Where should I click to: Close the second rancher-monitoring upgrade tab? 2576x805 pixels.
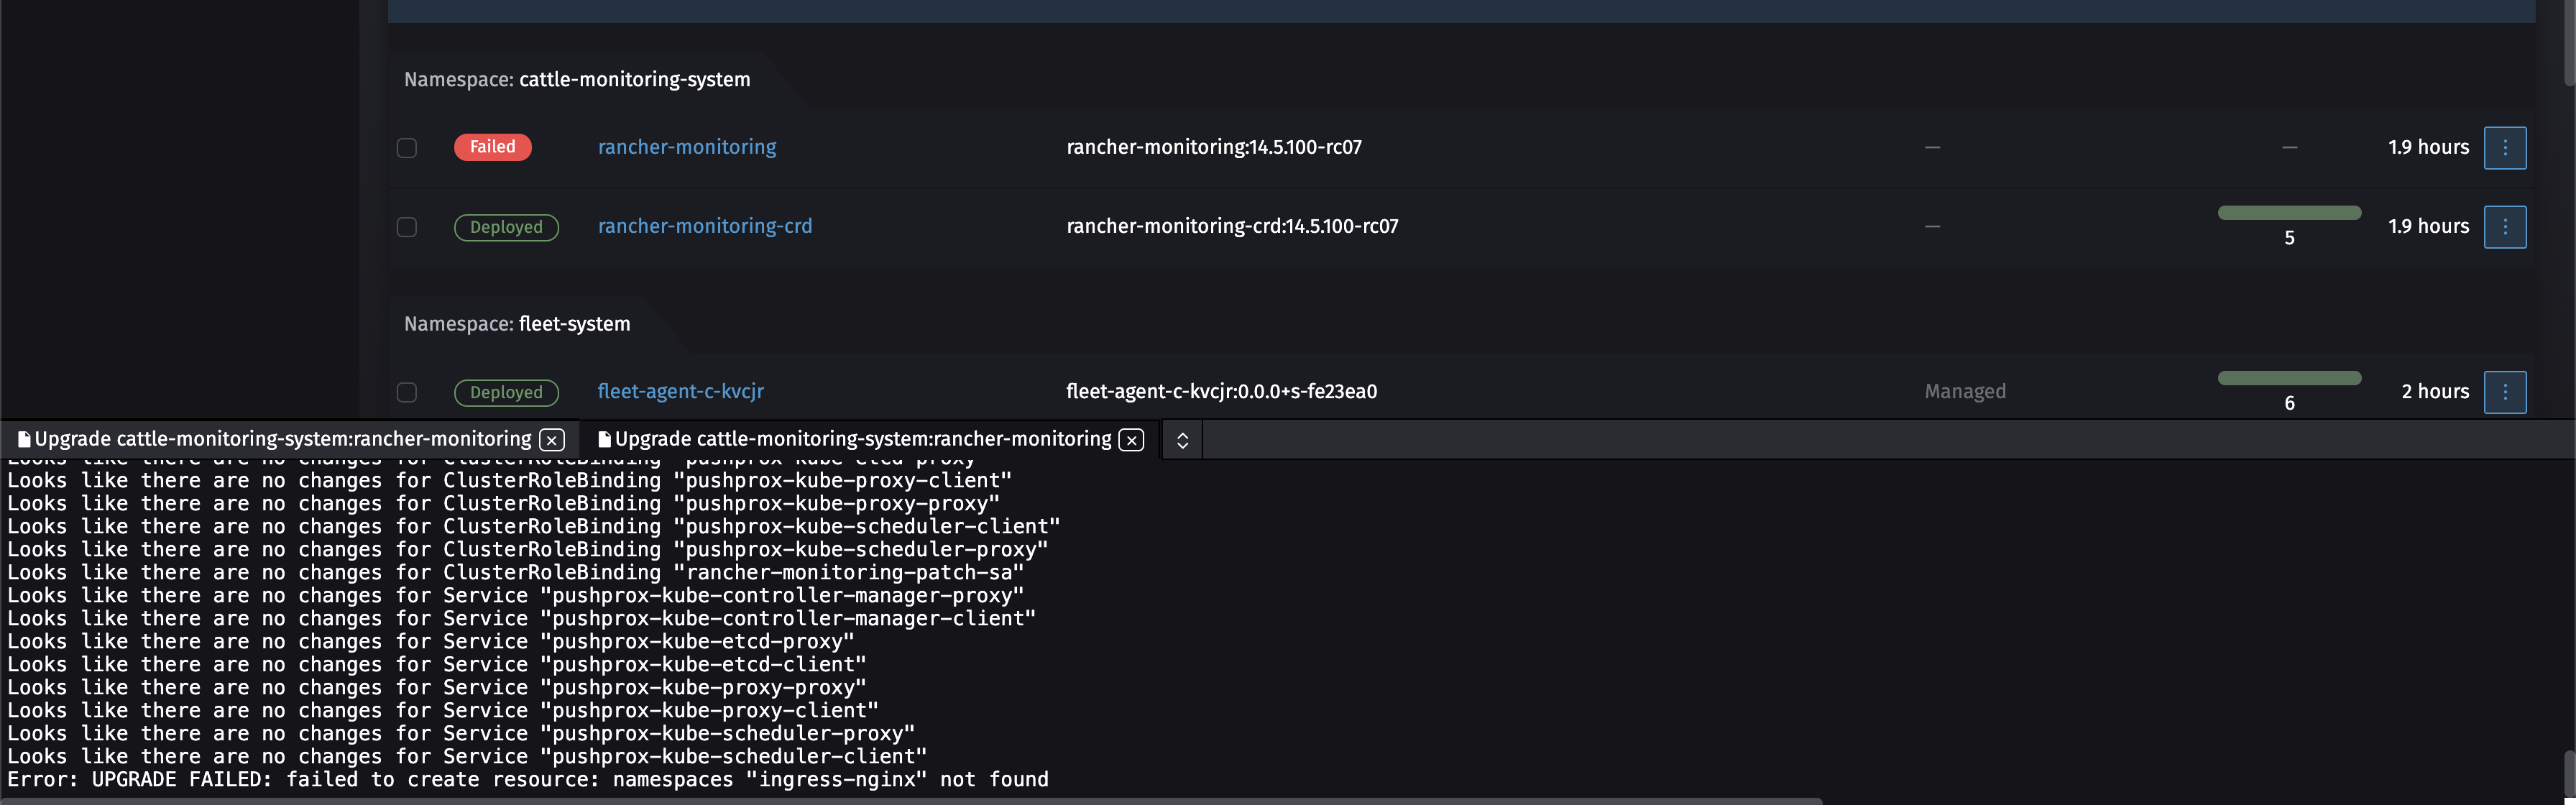coord(1131,439)
